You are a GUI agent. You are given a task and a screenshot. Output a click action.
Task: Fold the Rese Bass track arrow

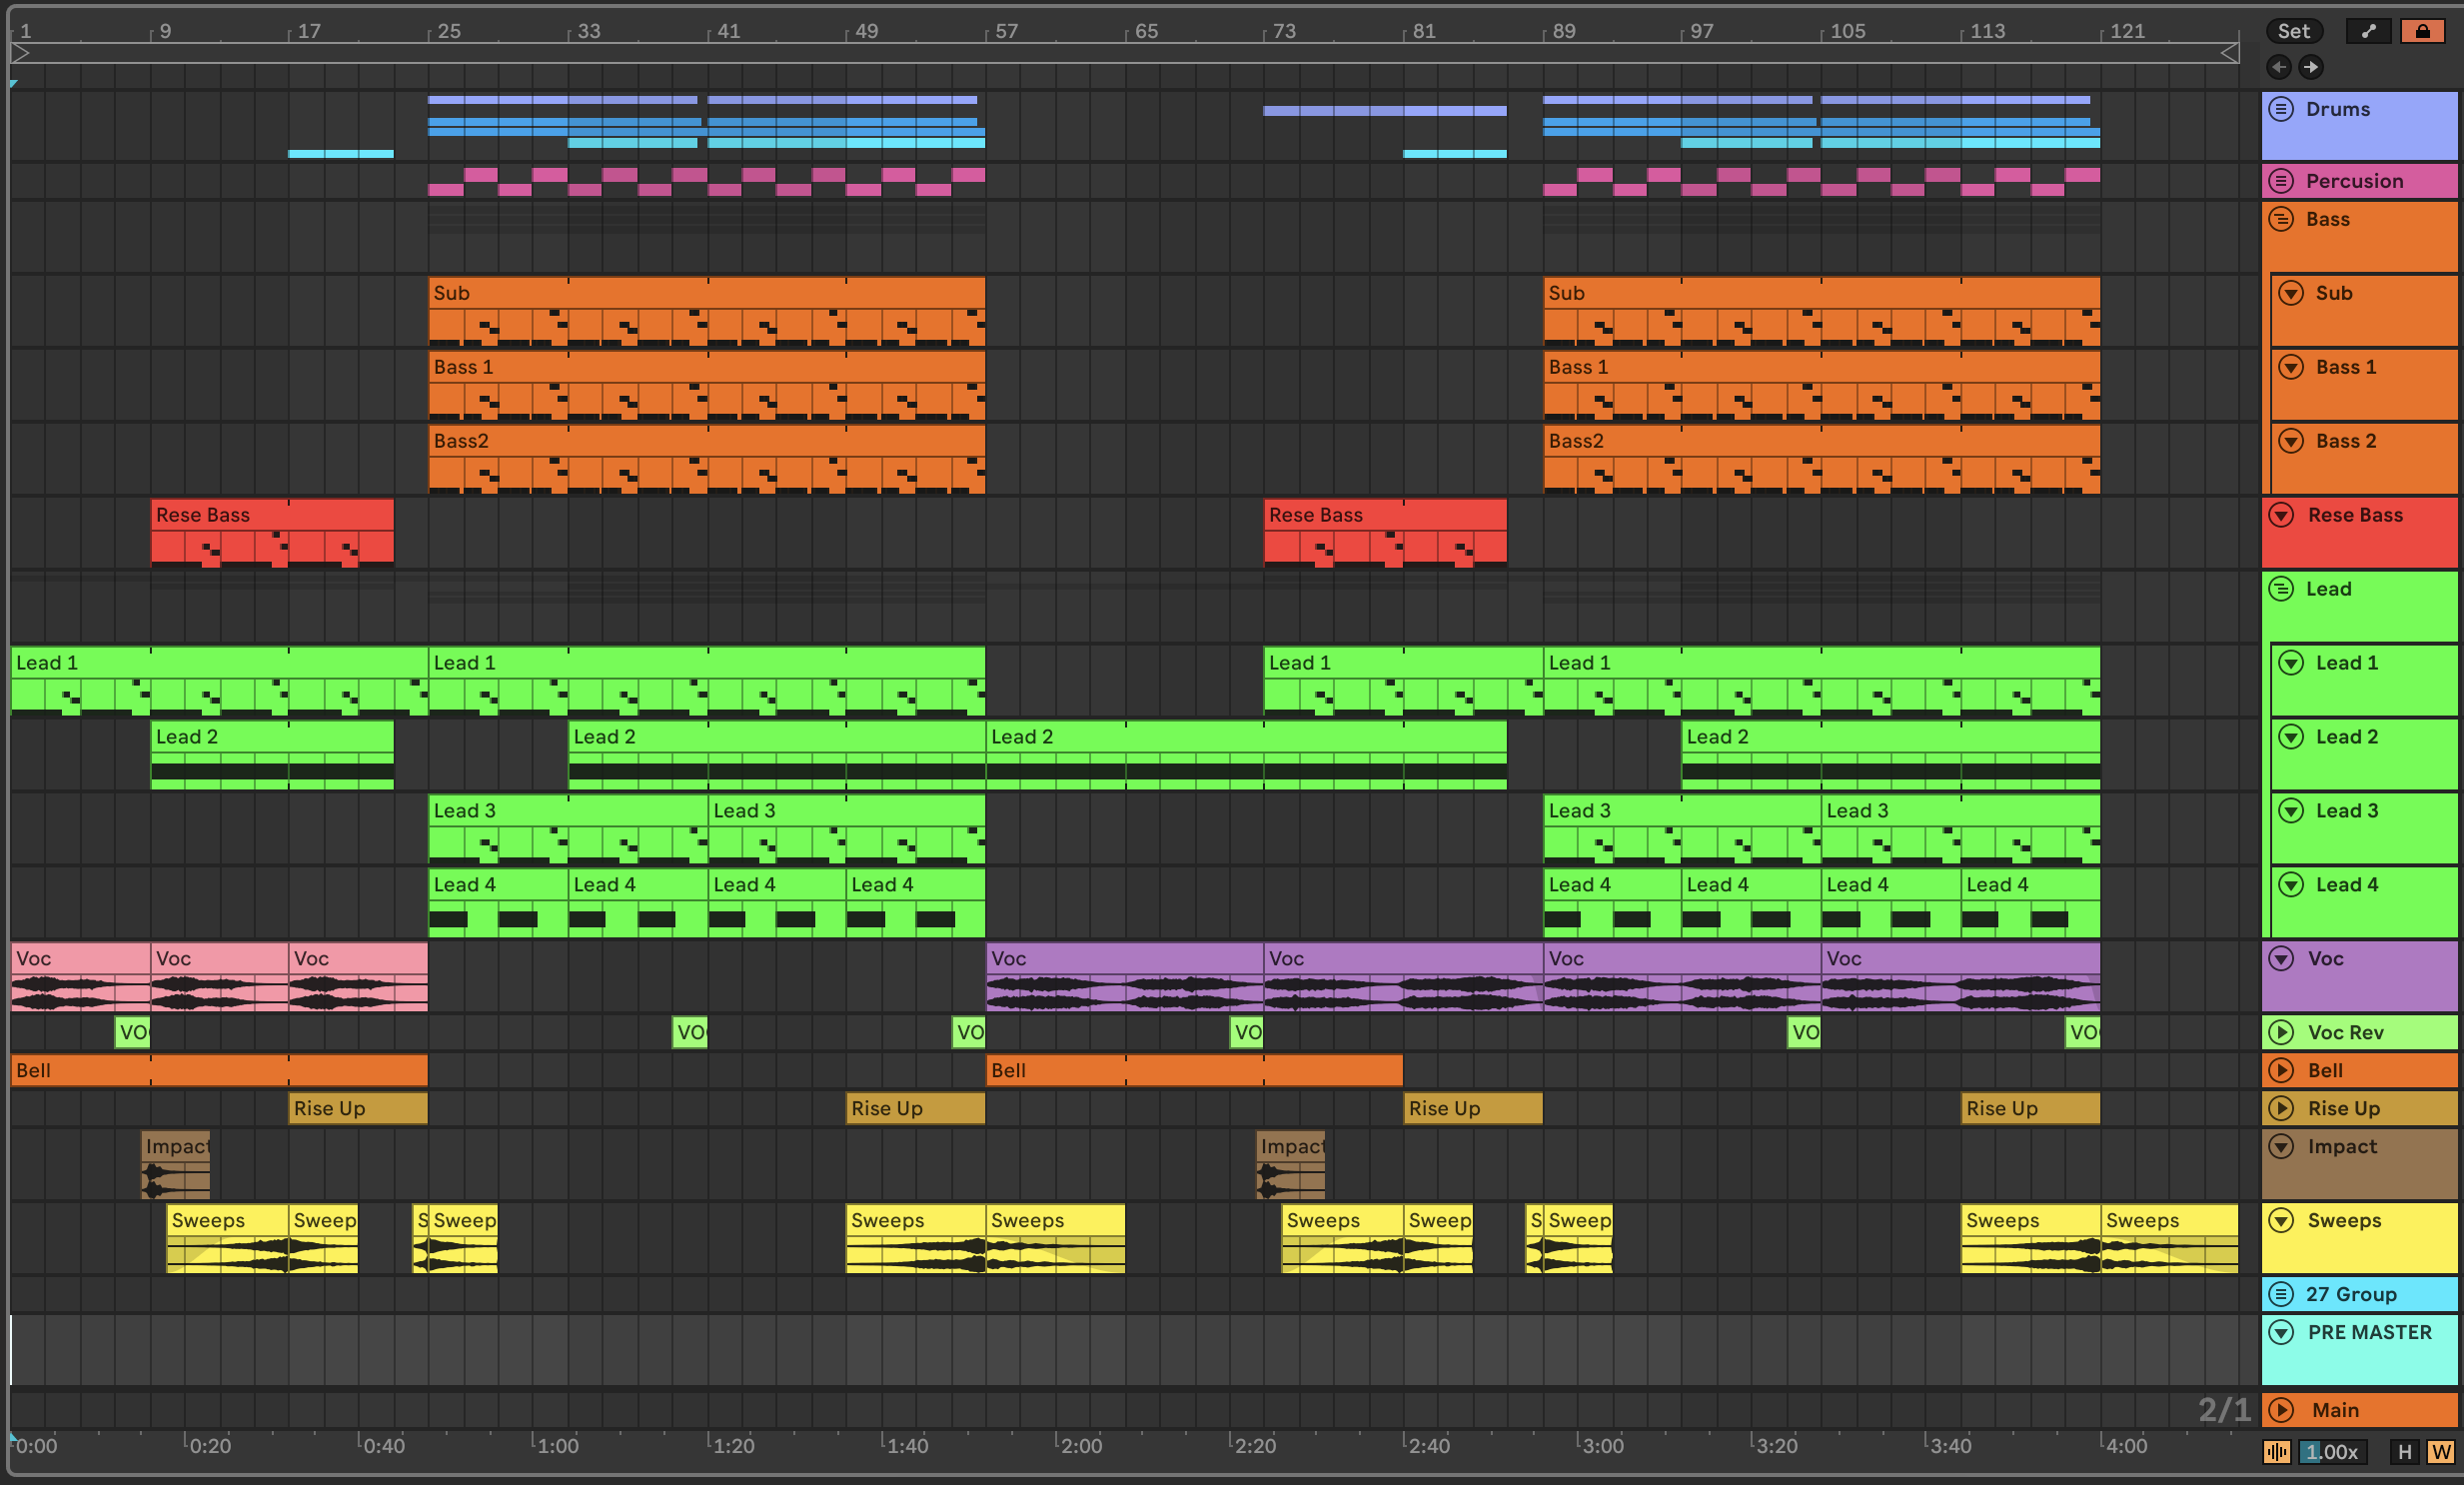2281,515
